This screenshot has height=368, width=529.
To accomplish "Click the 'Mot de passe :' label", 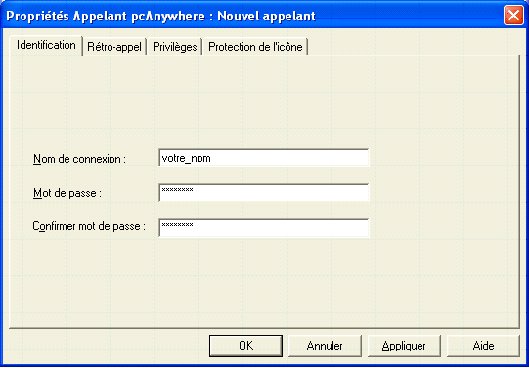I will (67, 194).
